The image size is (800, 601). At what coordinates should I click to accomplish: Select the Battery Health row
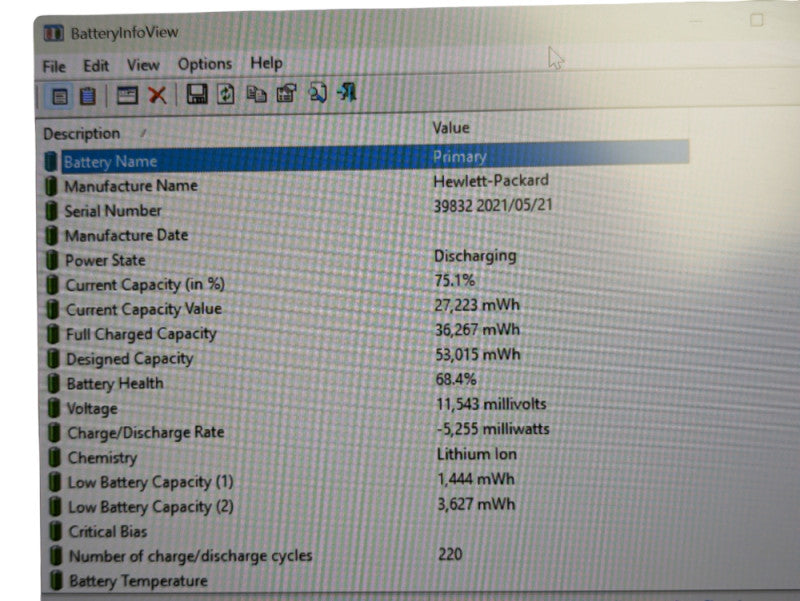click(365, 382)
